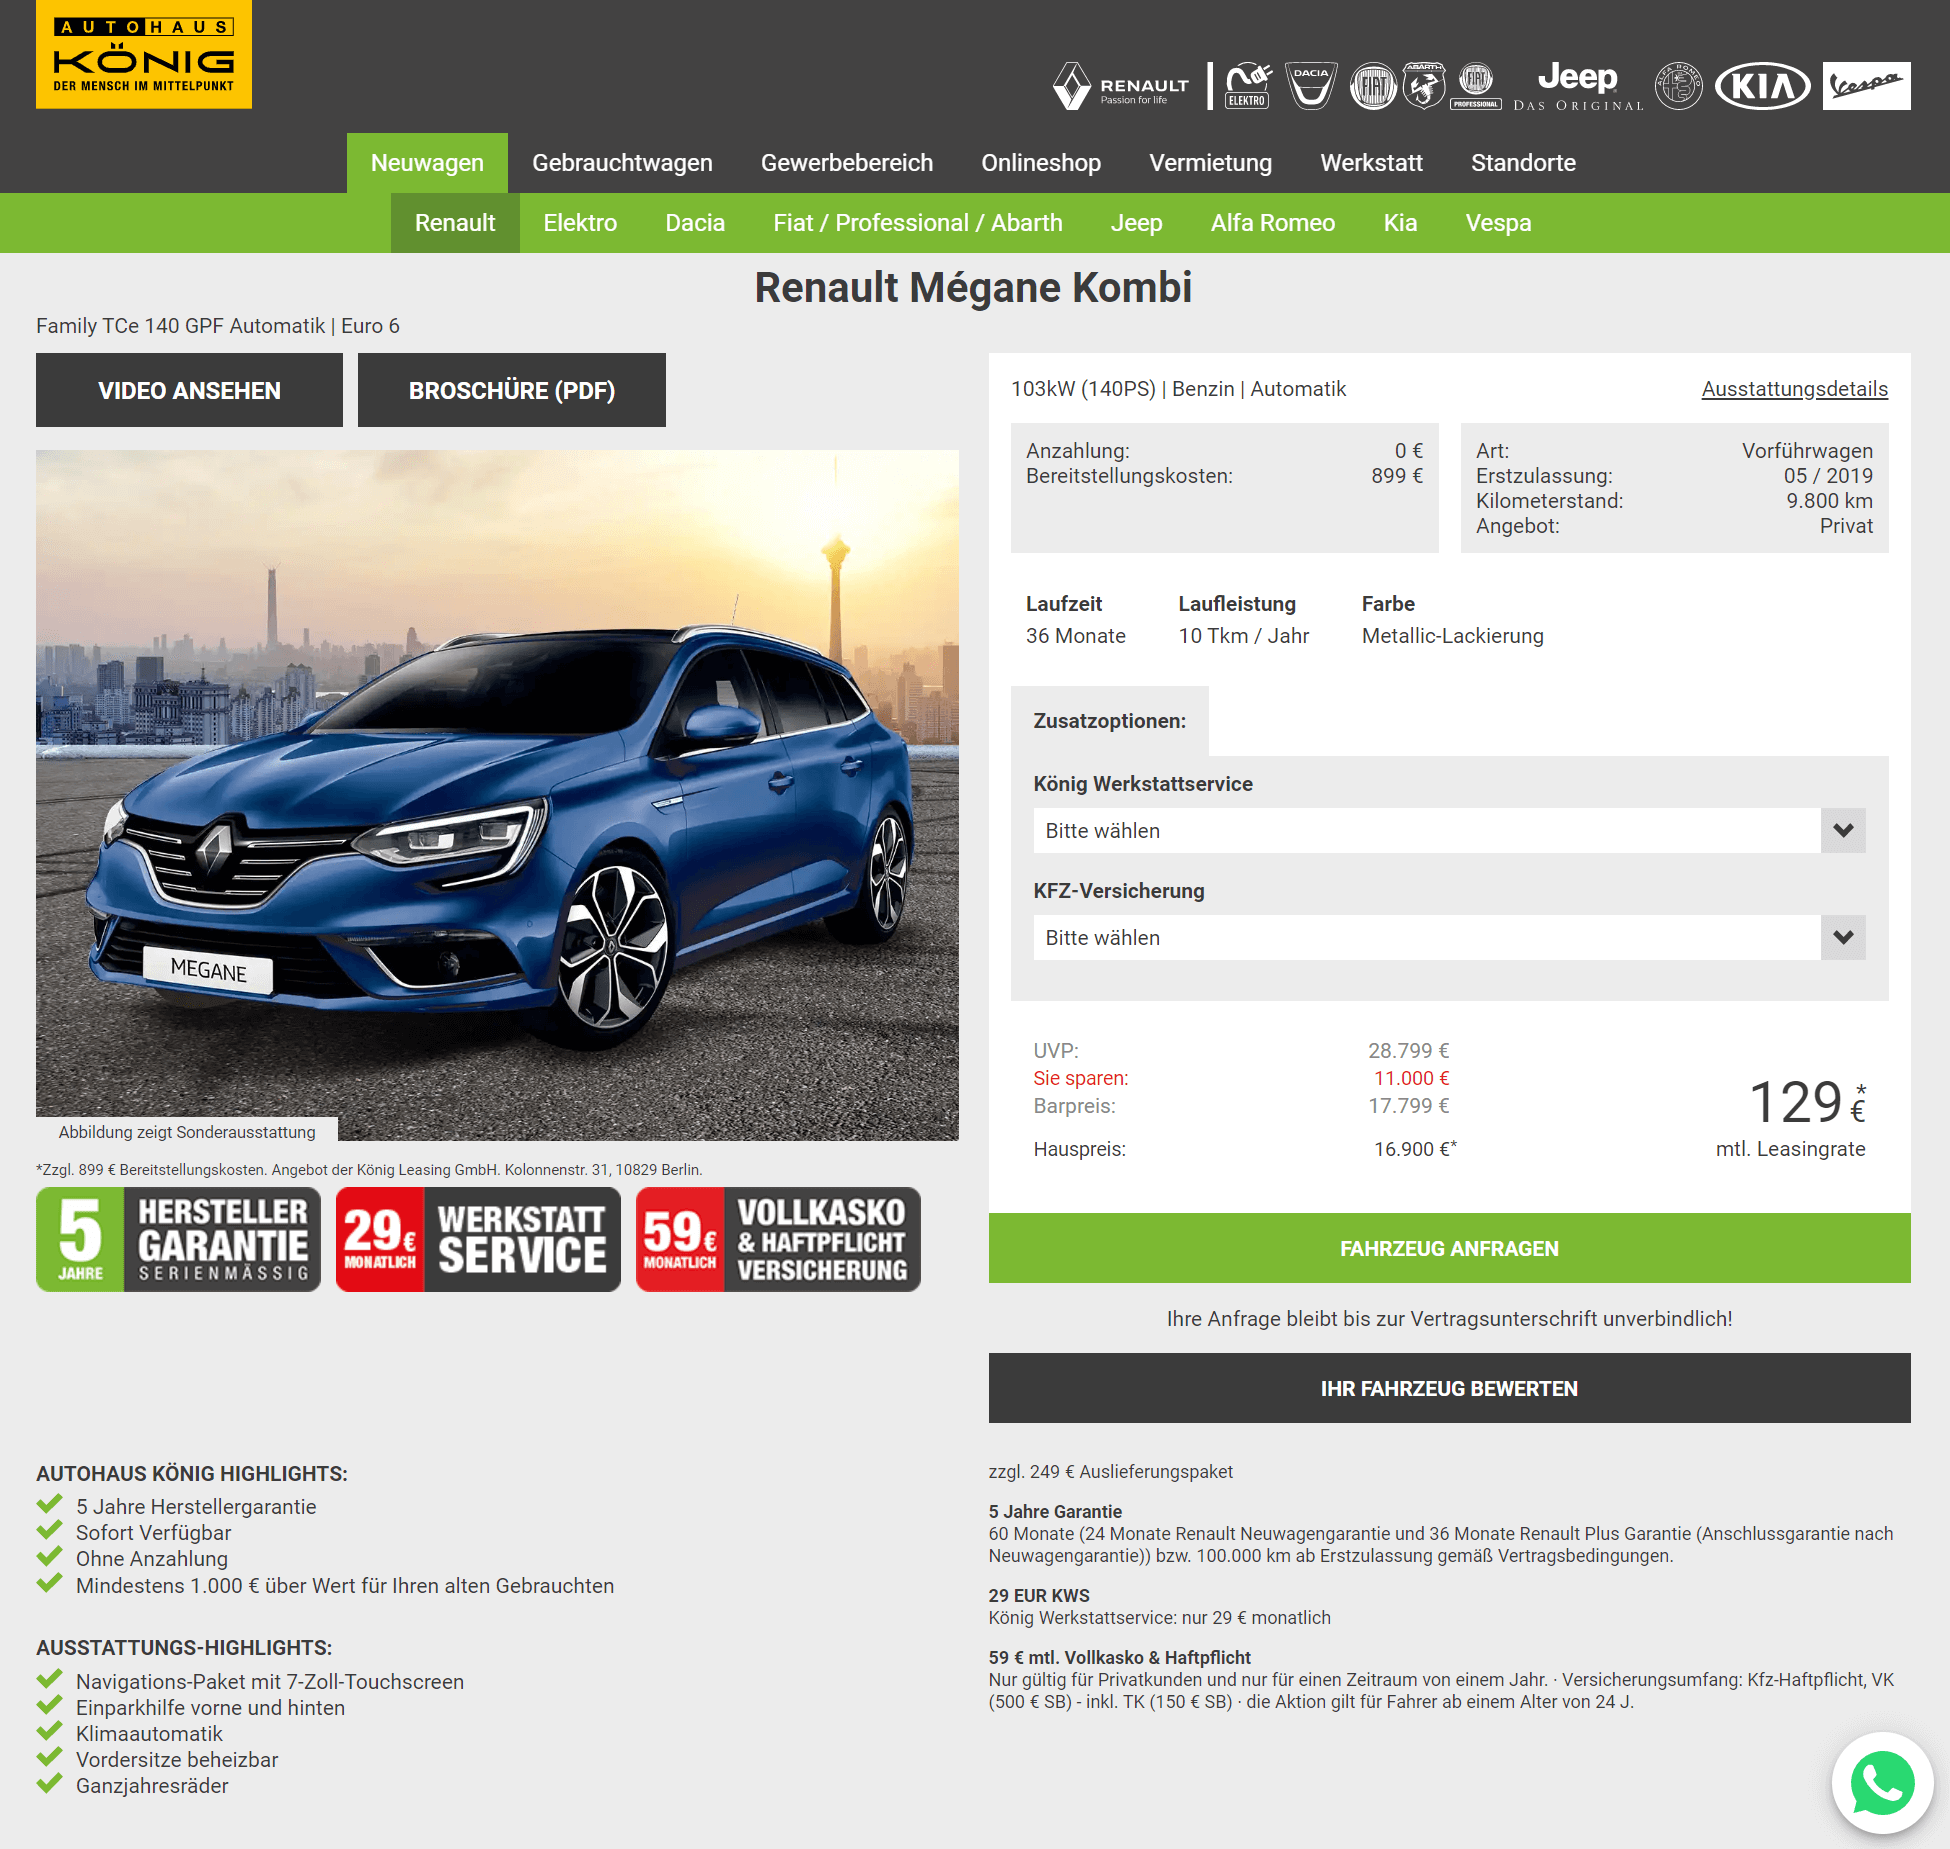Image resolution: width=1950 pixels, height=1849 pixels.
Task: Click Fahrzeug anfragen button
Action: coord(1449,1248)
